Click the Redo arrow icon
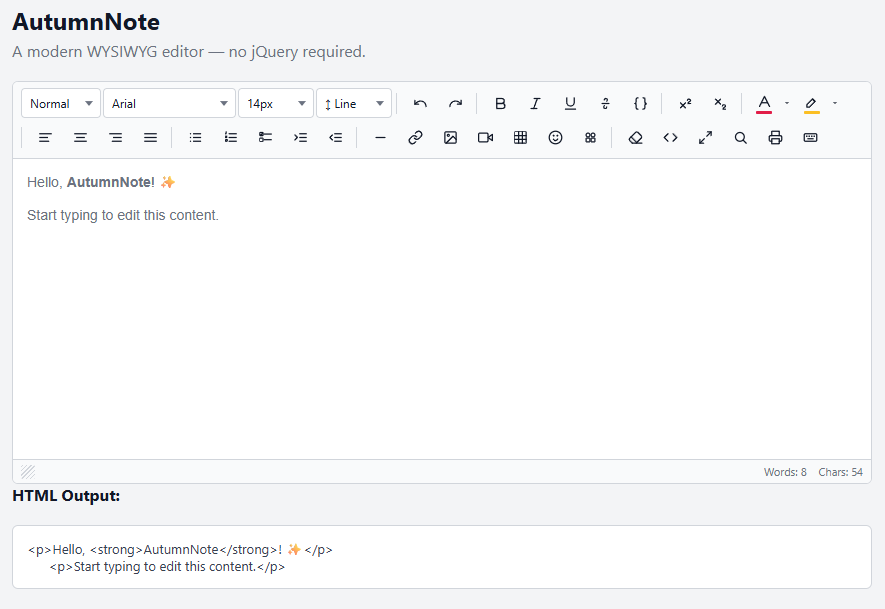 (x=455, y=104)
